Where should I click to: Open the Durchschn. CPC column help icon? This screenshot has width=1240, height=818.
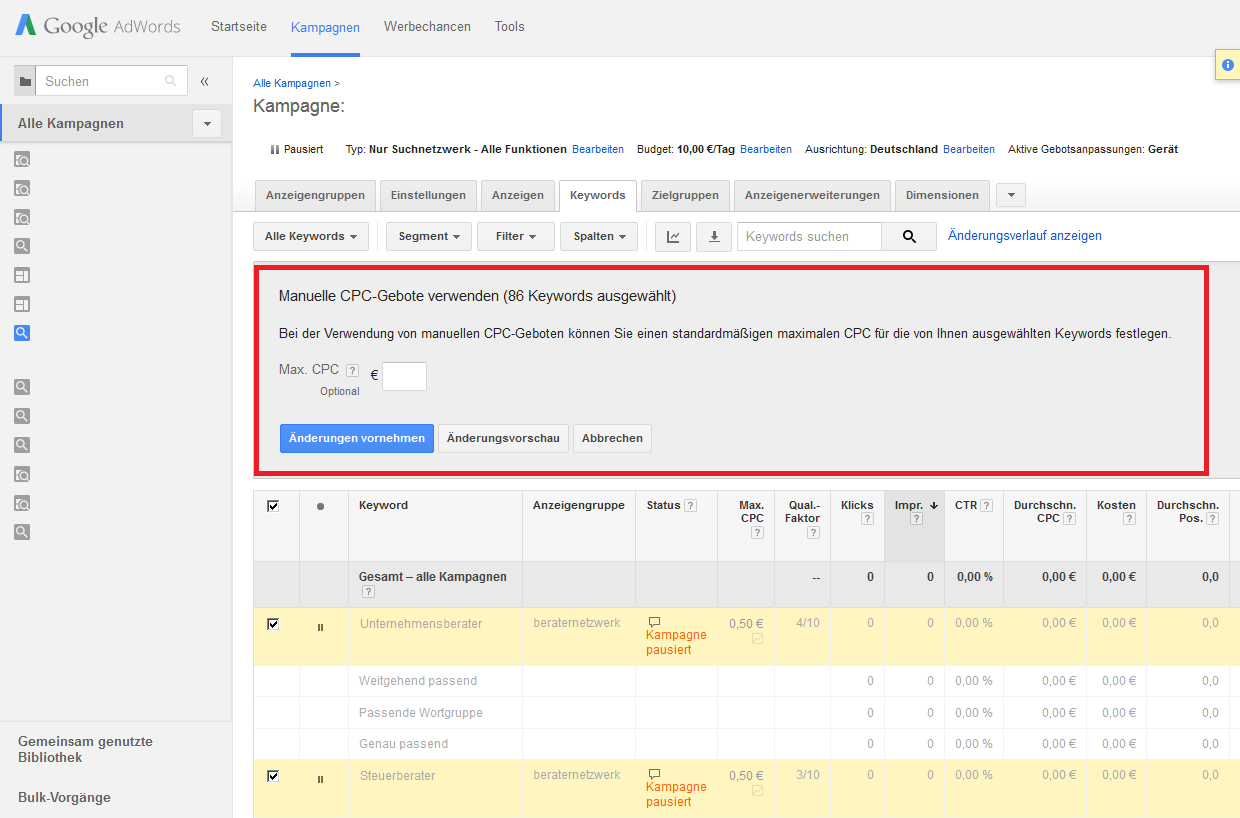(x=1070, y=519)
